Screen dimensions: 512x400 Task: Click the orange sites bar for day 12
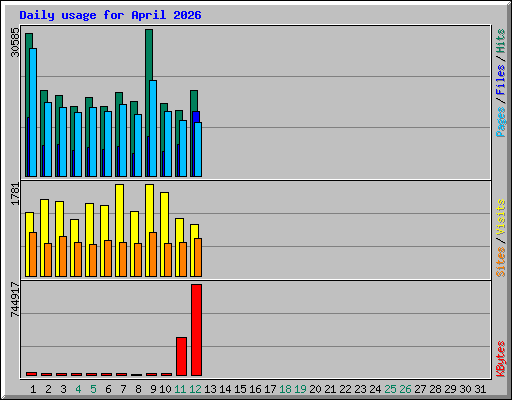point(198,257)
